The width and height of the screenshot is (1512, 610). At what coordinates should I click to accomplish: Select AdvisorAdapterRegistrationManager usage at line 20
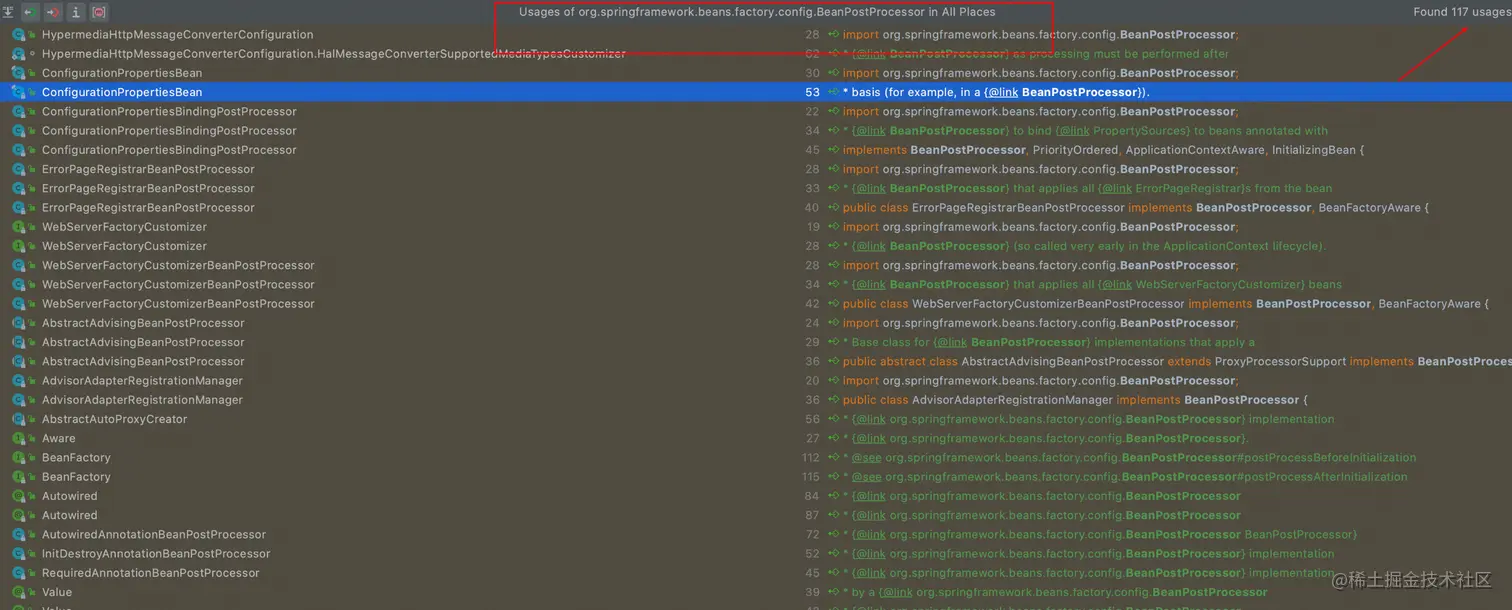(756, 381)
